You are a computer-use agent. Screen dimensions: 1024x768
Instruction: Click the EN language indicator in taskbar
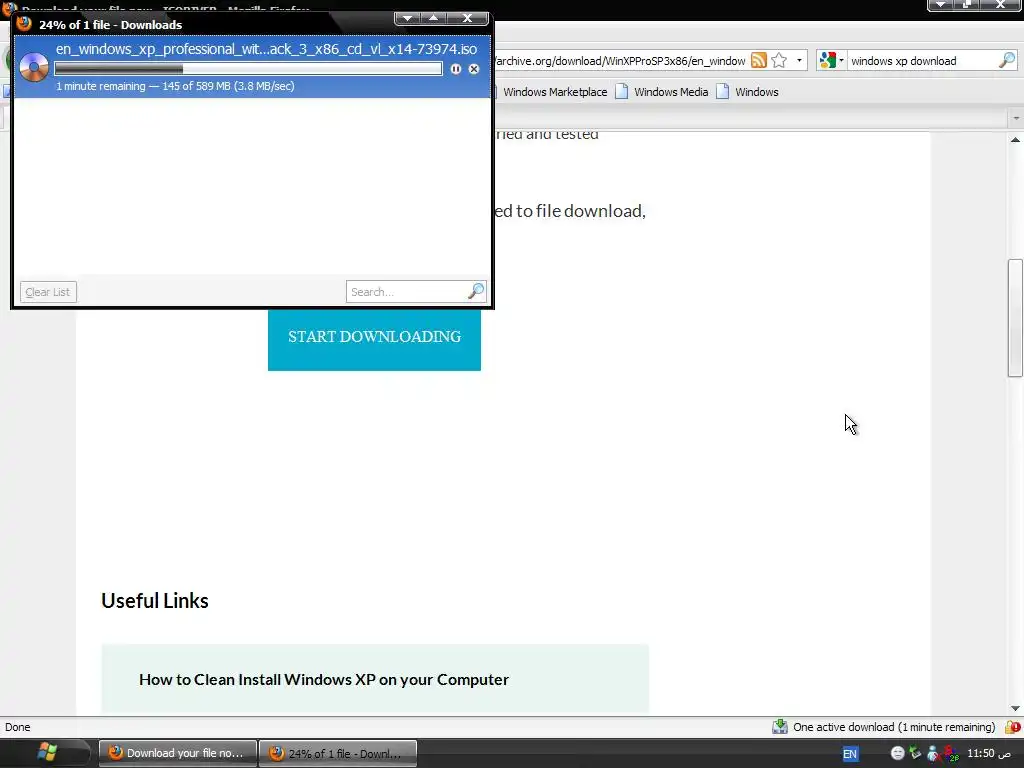850,754
